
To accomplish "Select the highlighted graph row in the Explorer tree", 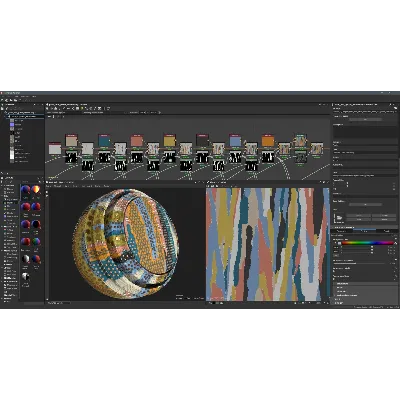I will tap(24, 117).
